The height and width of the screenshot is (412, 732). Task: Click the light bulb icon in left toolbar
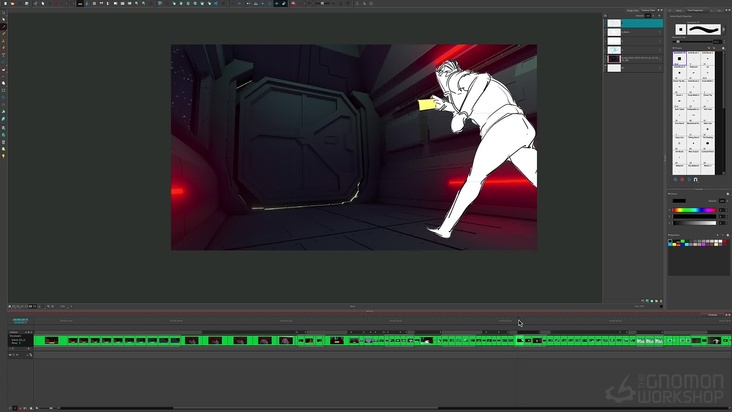tap(4, 156)
